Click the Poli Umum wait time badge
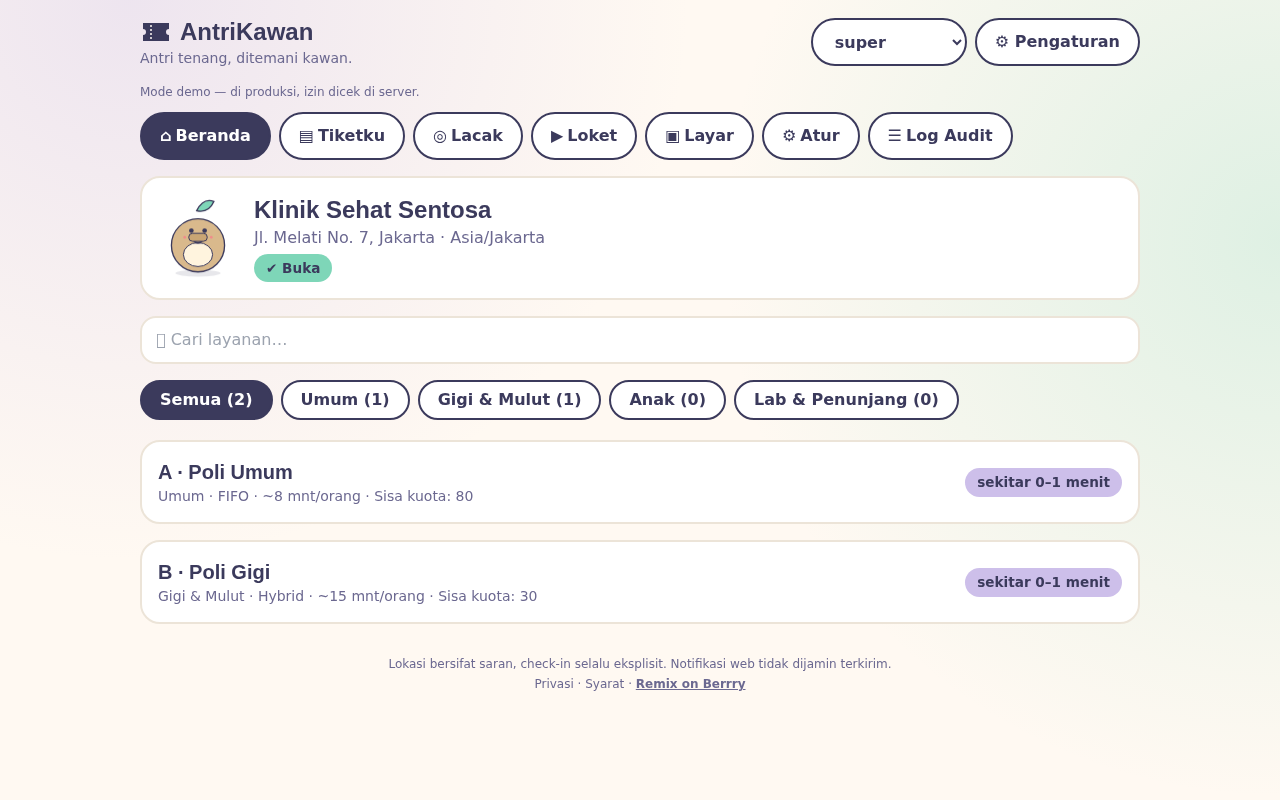 point(1043,482)
